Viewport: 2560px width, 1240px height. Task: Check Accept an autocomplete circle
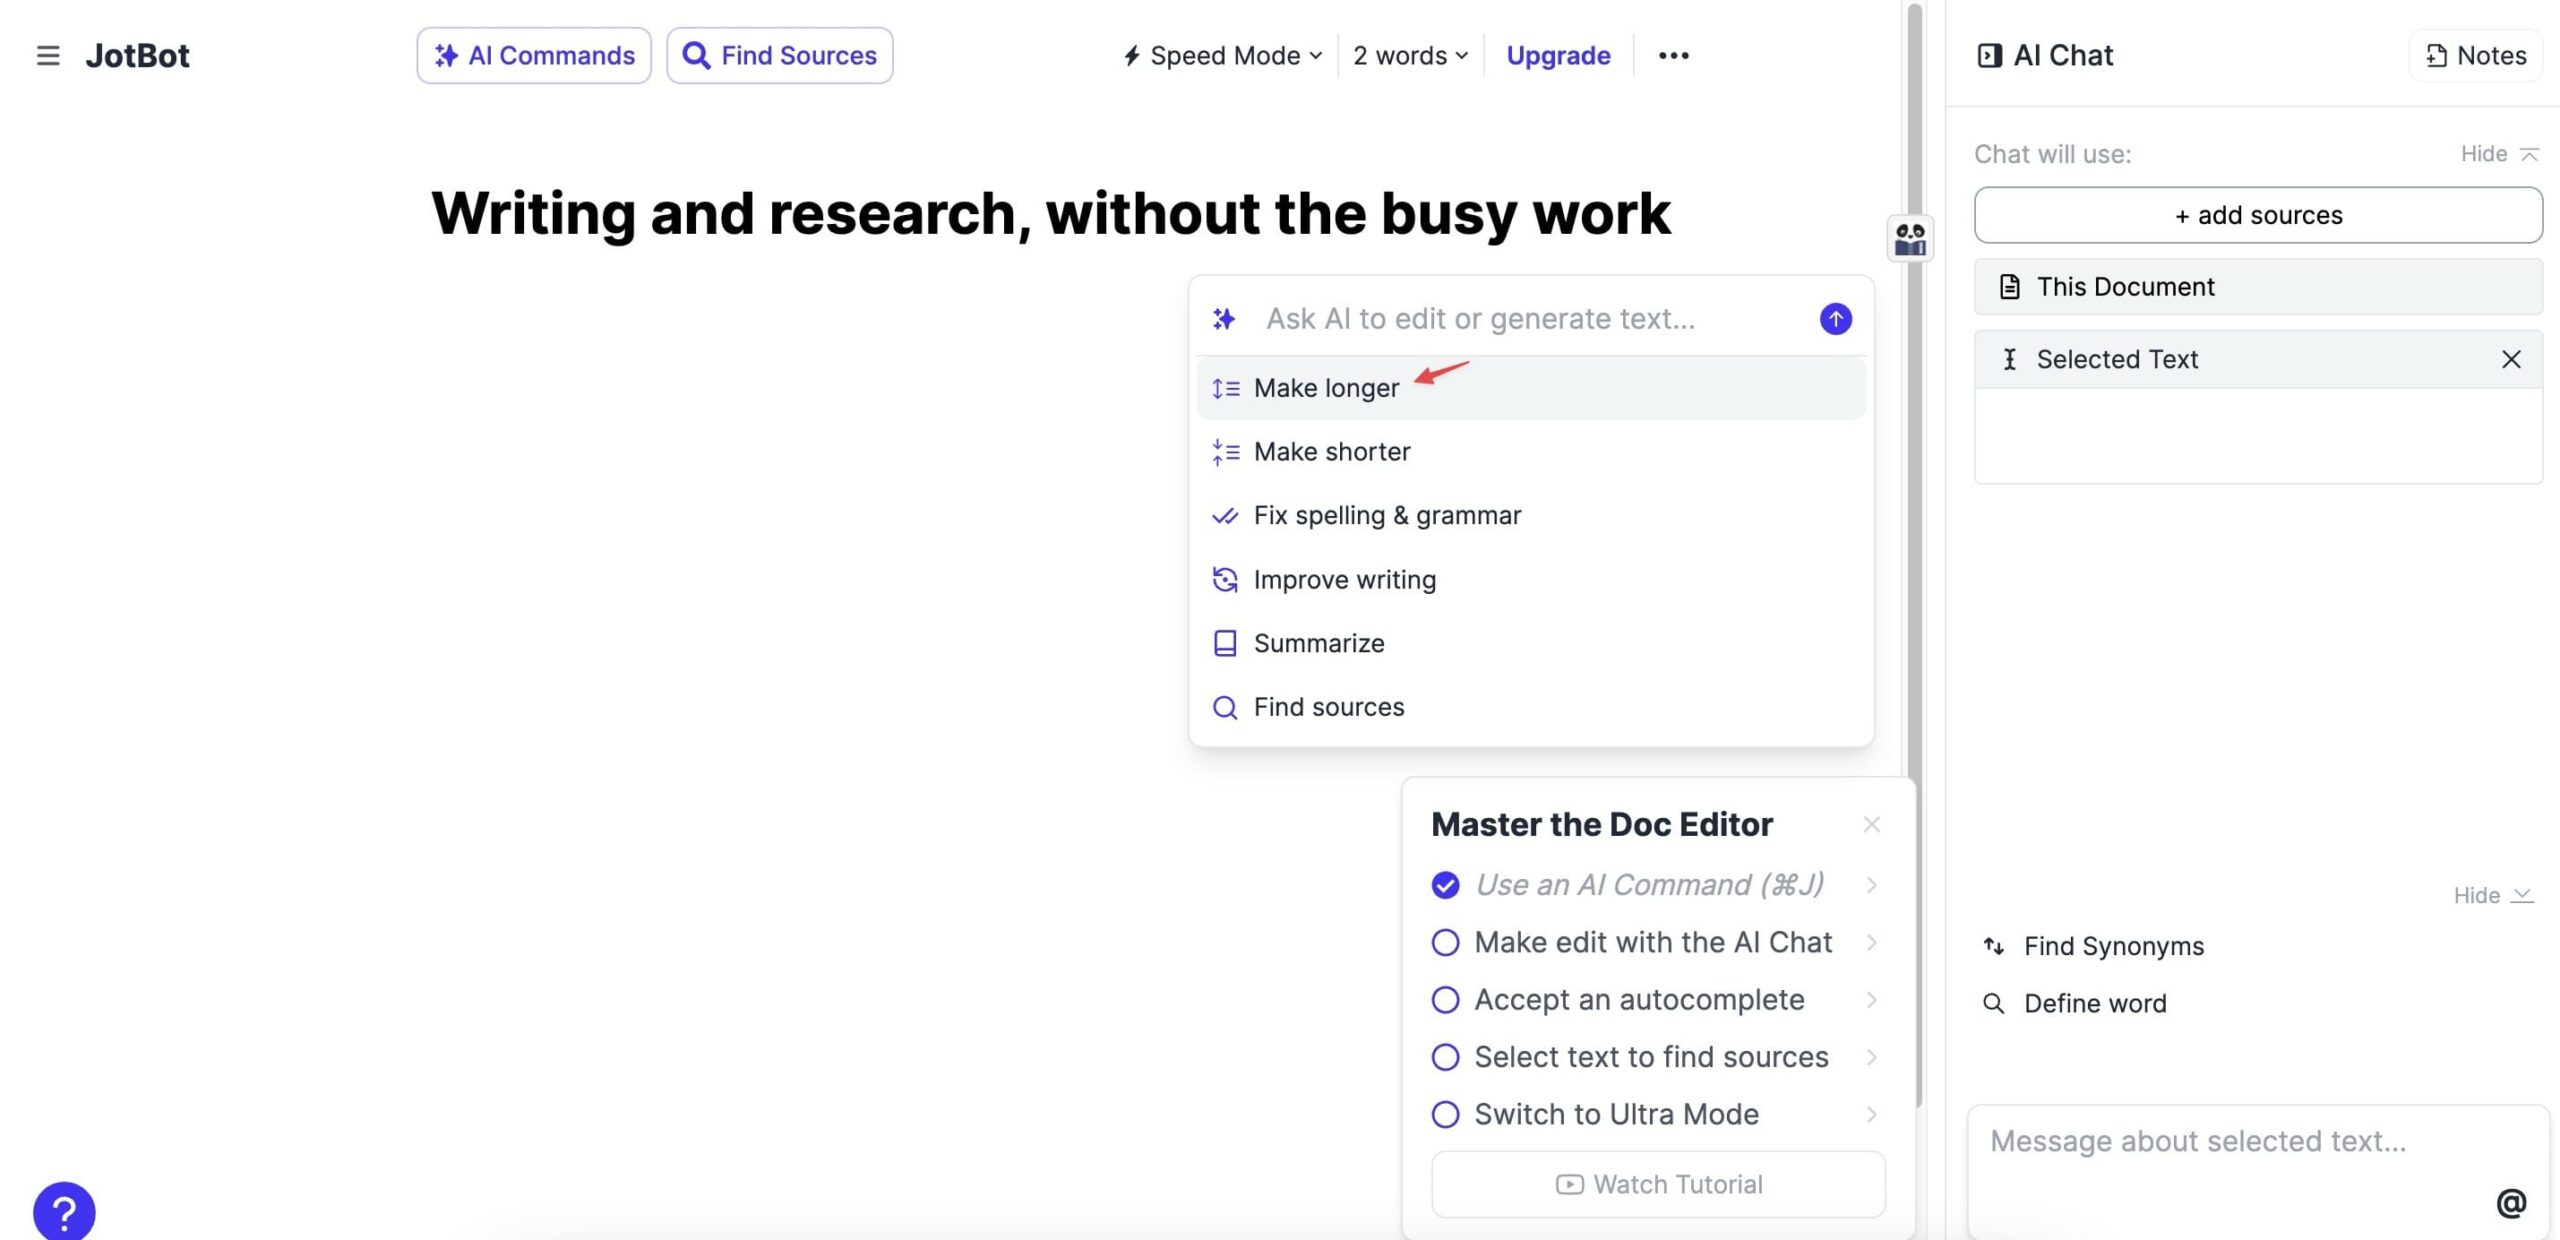[x=1445, y=1000]
